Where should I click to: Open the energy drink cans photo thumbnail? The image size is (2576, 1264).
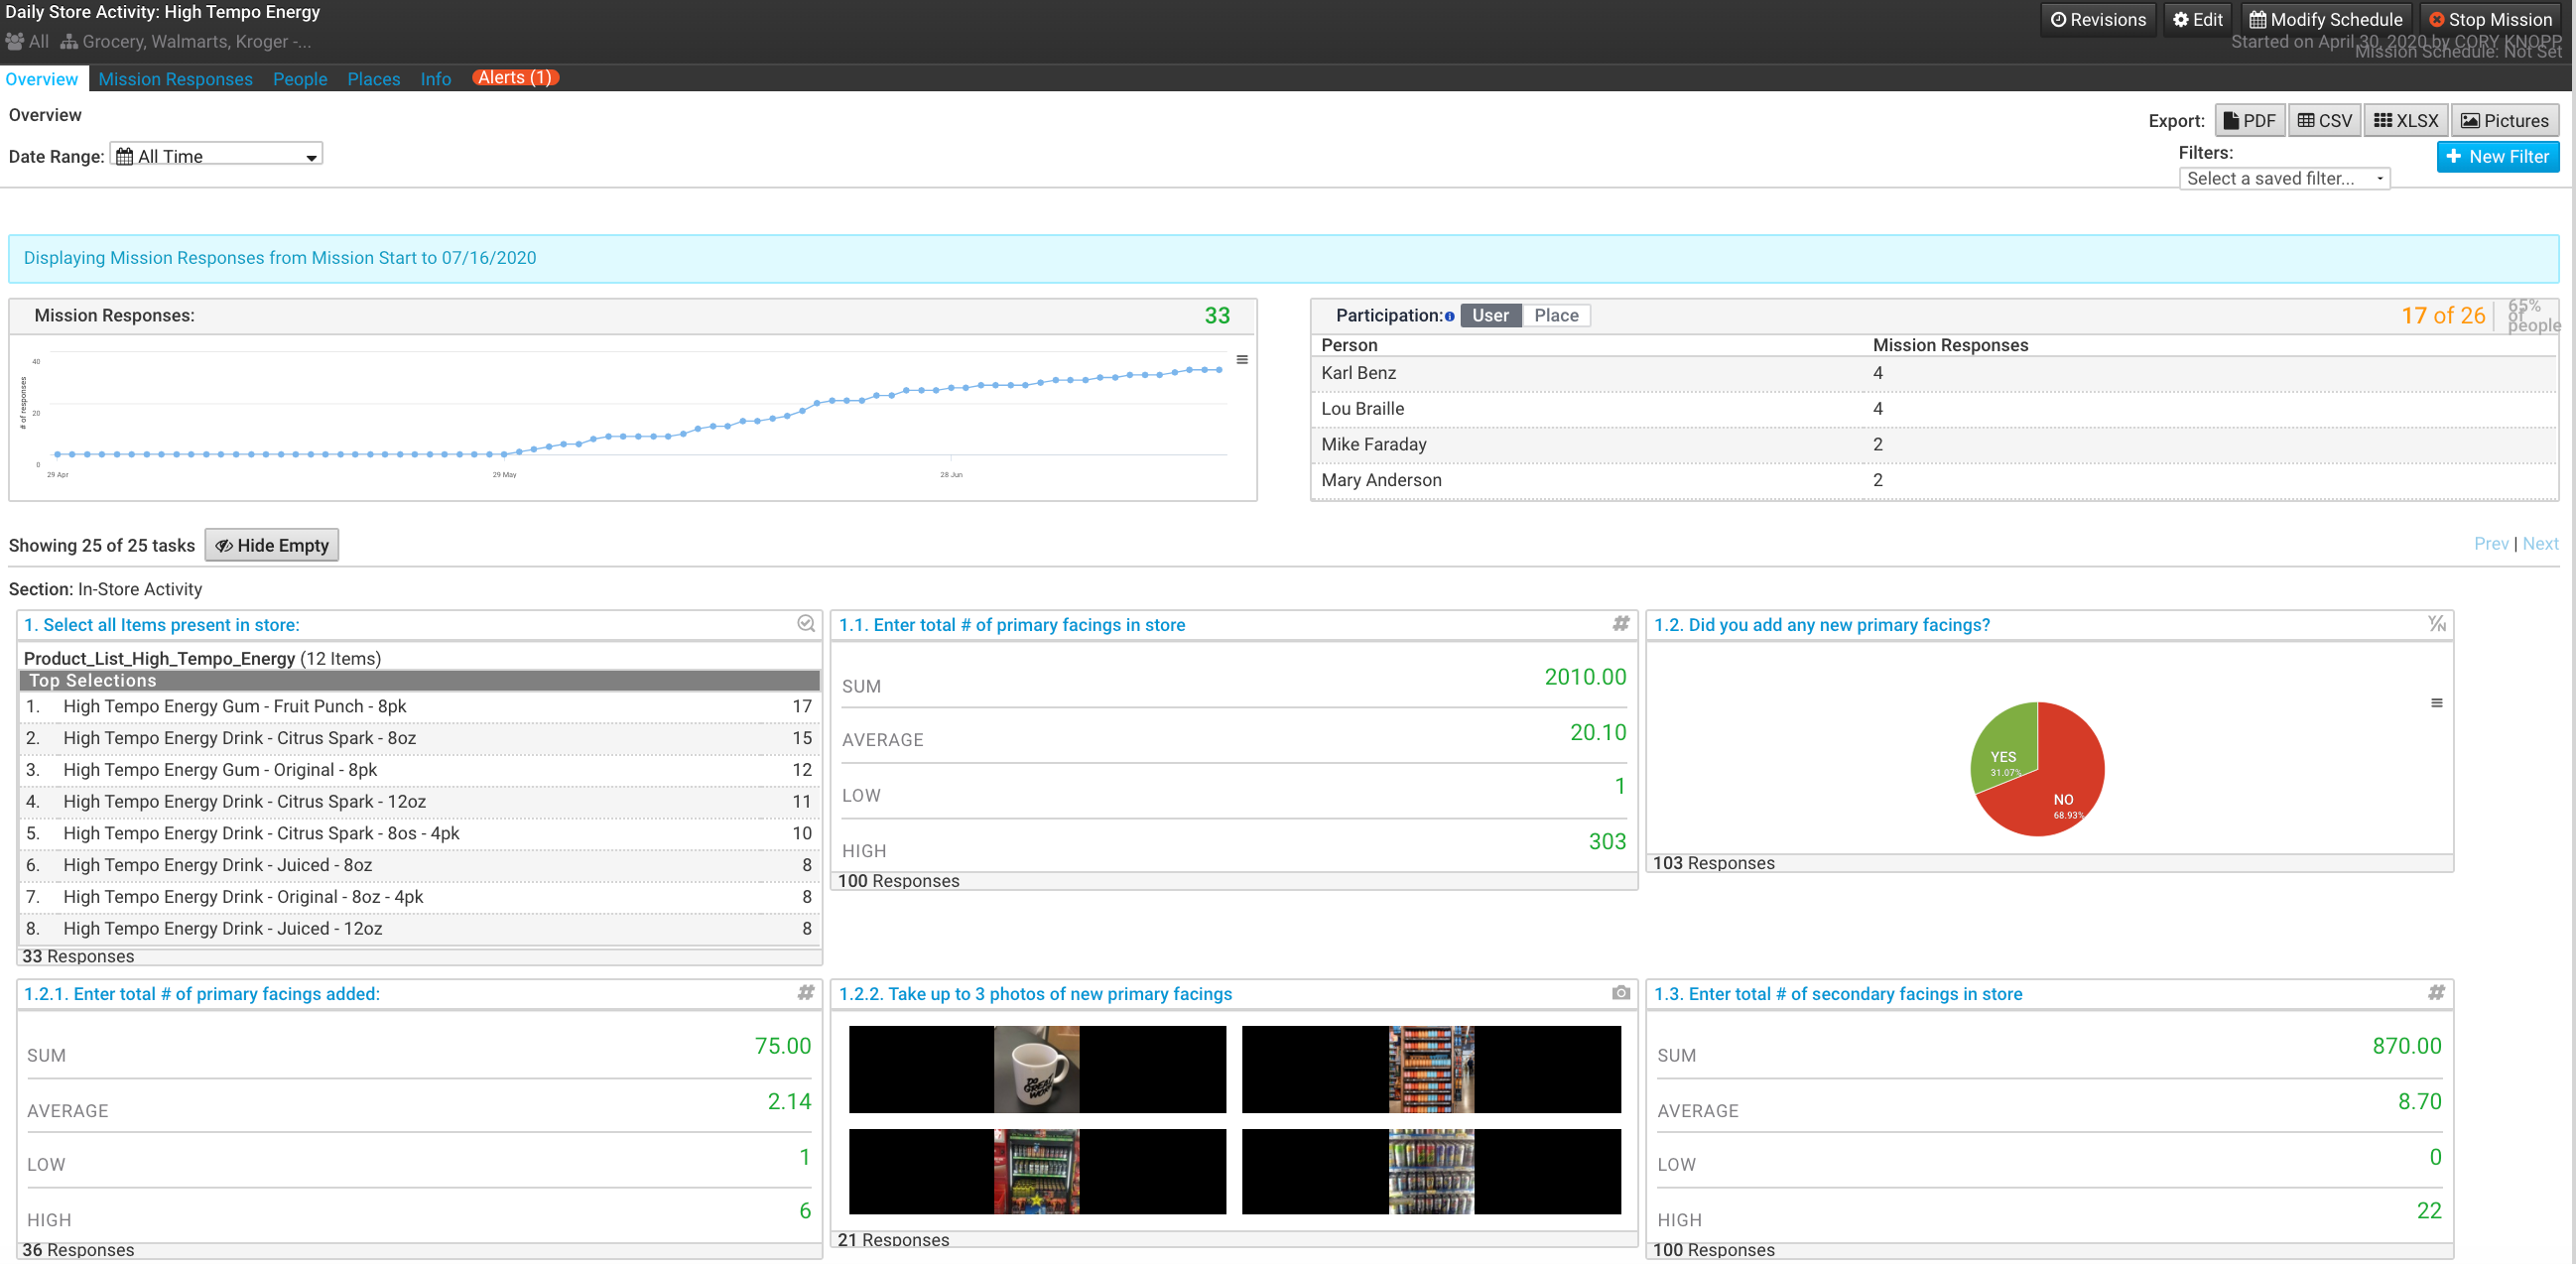point(1431,1172)
